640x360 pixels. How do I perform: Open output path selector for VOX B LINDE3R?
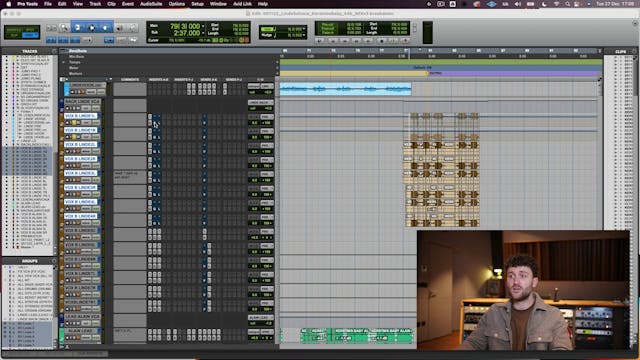click(x=267, y=188)
